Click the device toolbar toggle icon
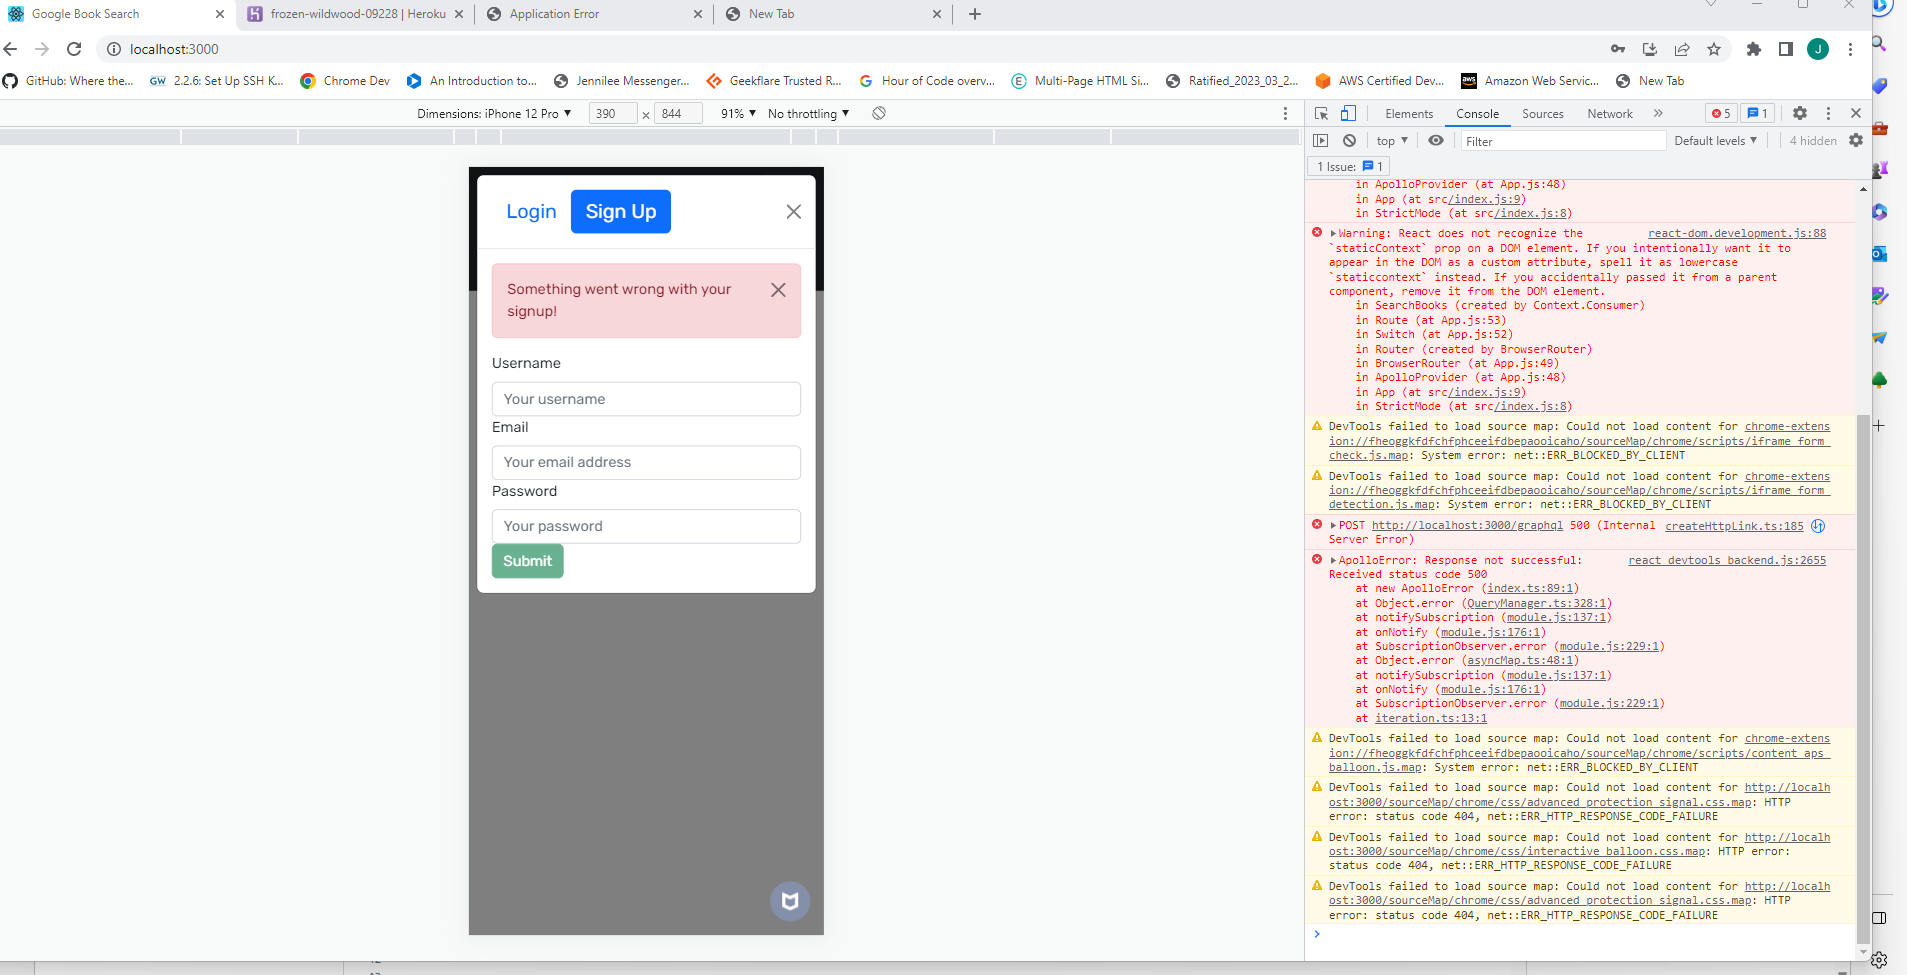Screen dimensions: 1907x975 click(x=1348, y=113)
